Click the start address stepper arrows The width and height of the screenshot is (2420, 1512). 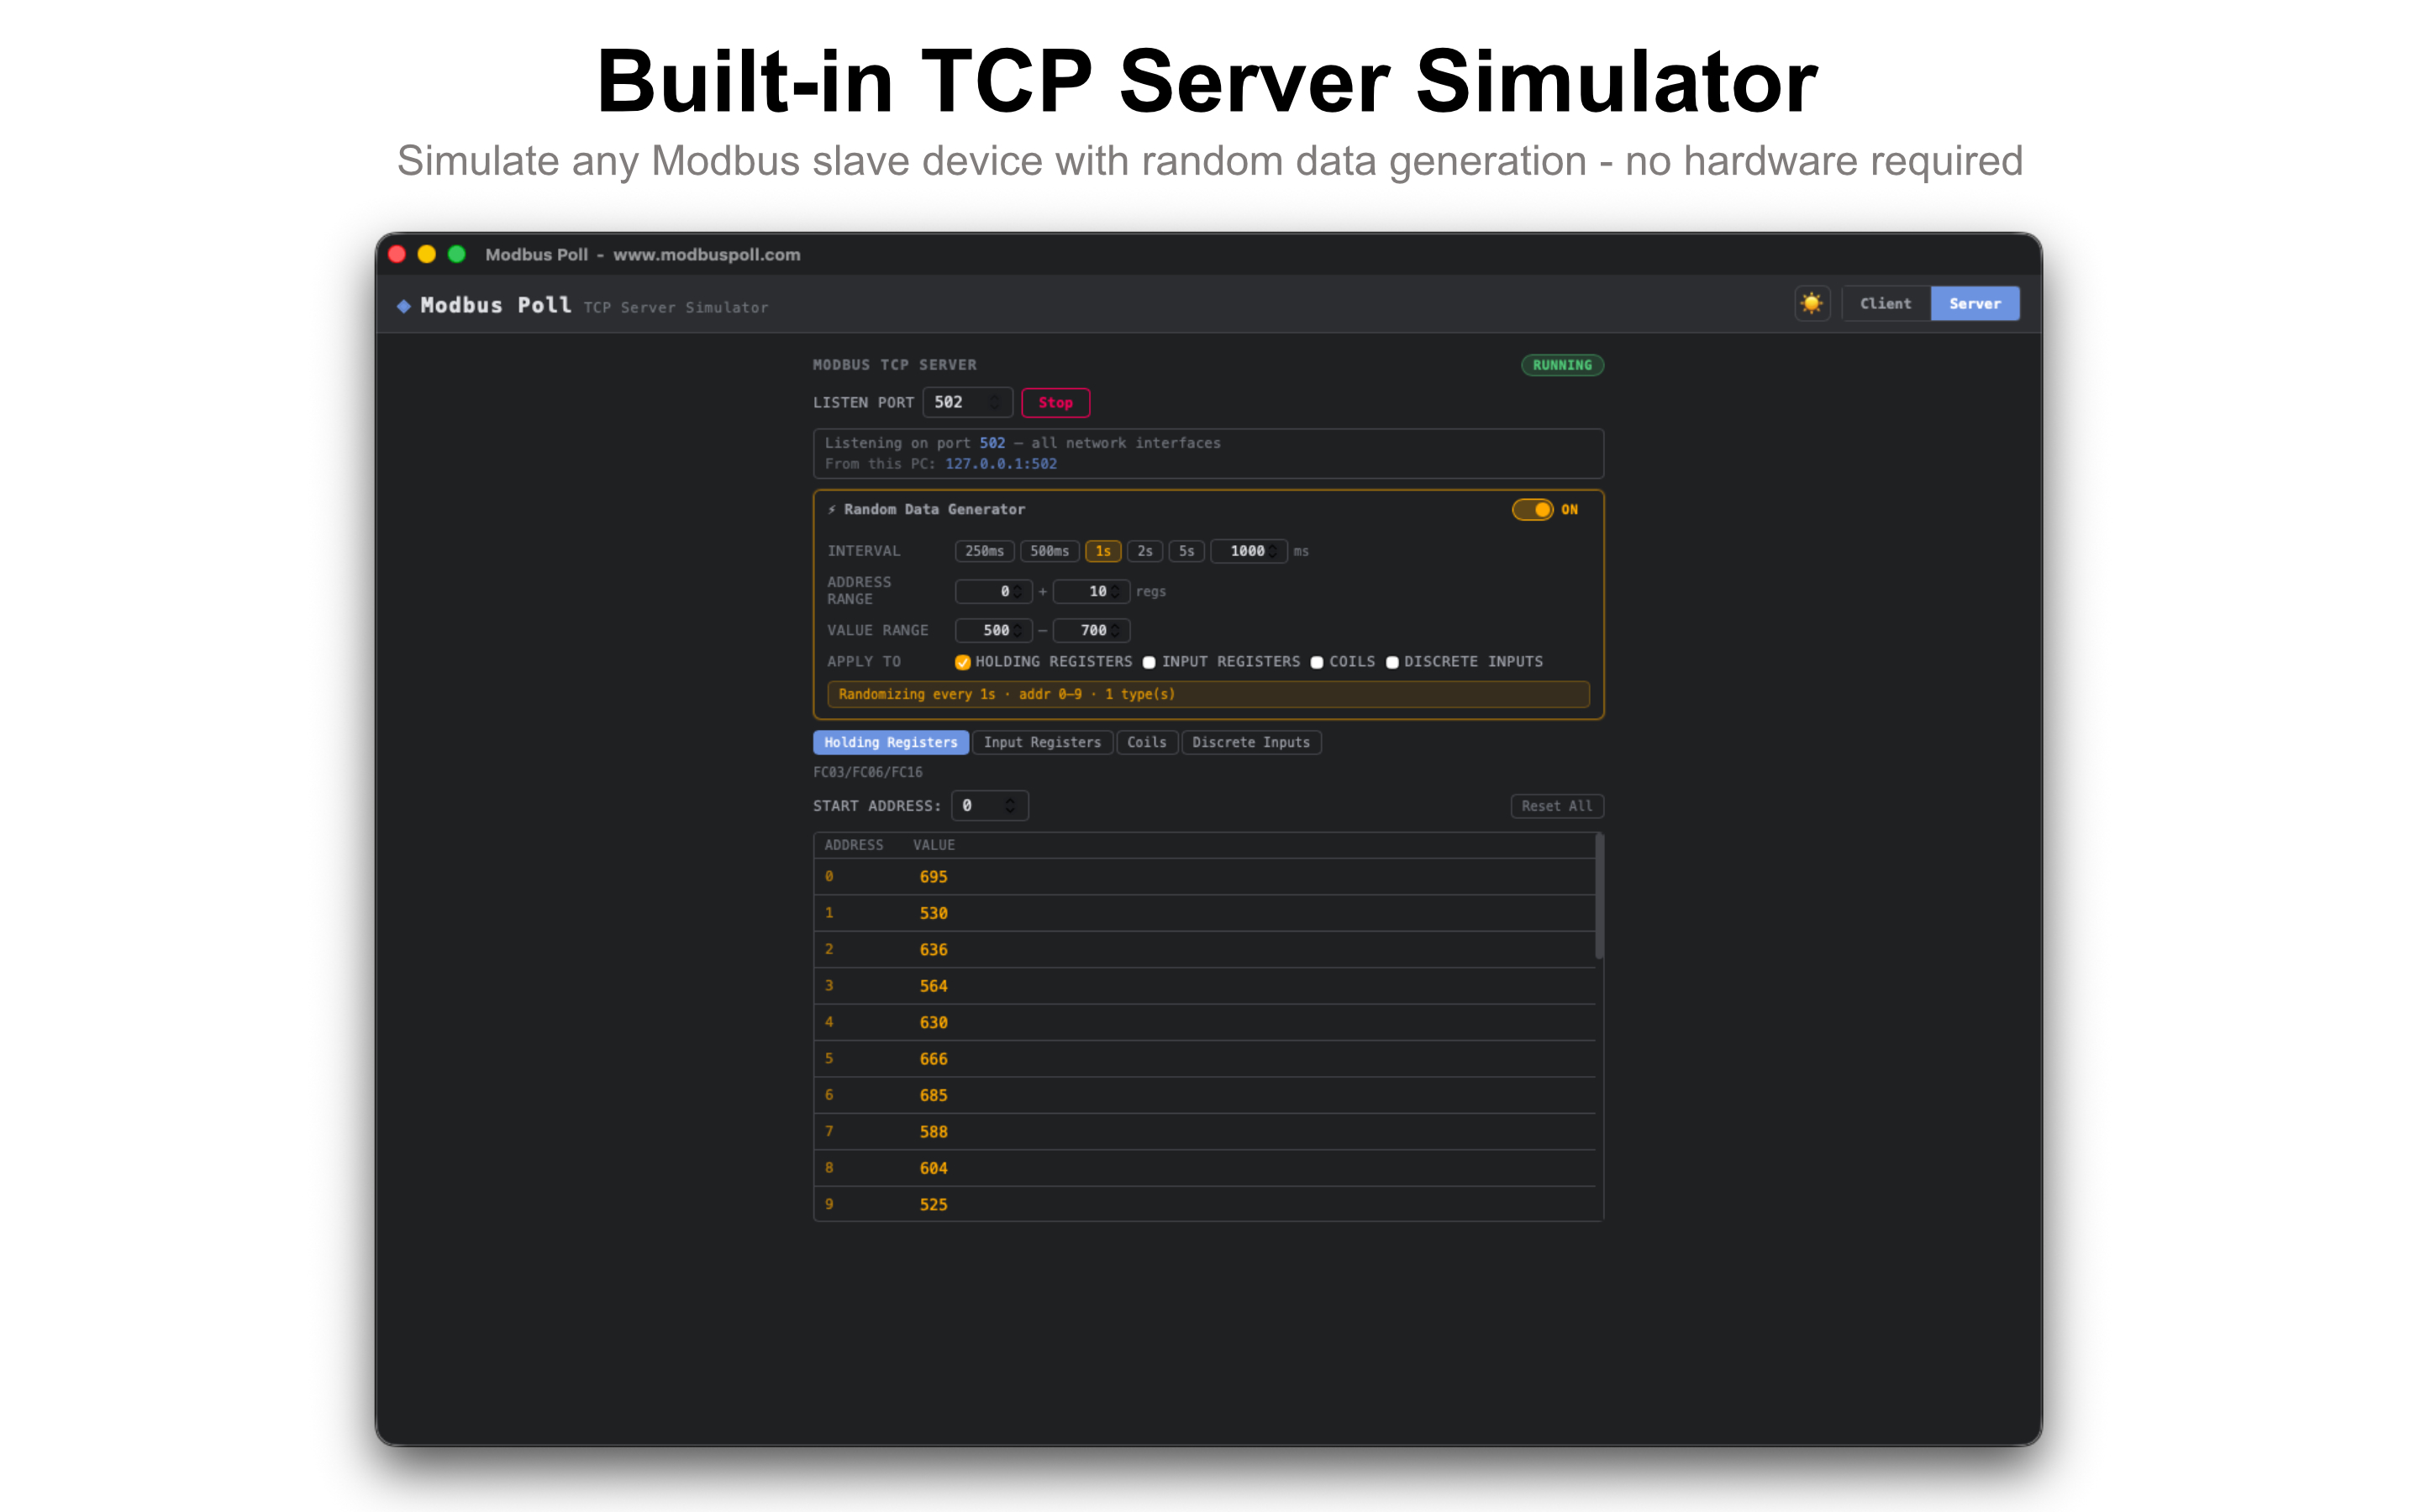1010,806
